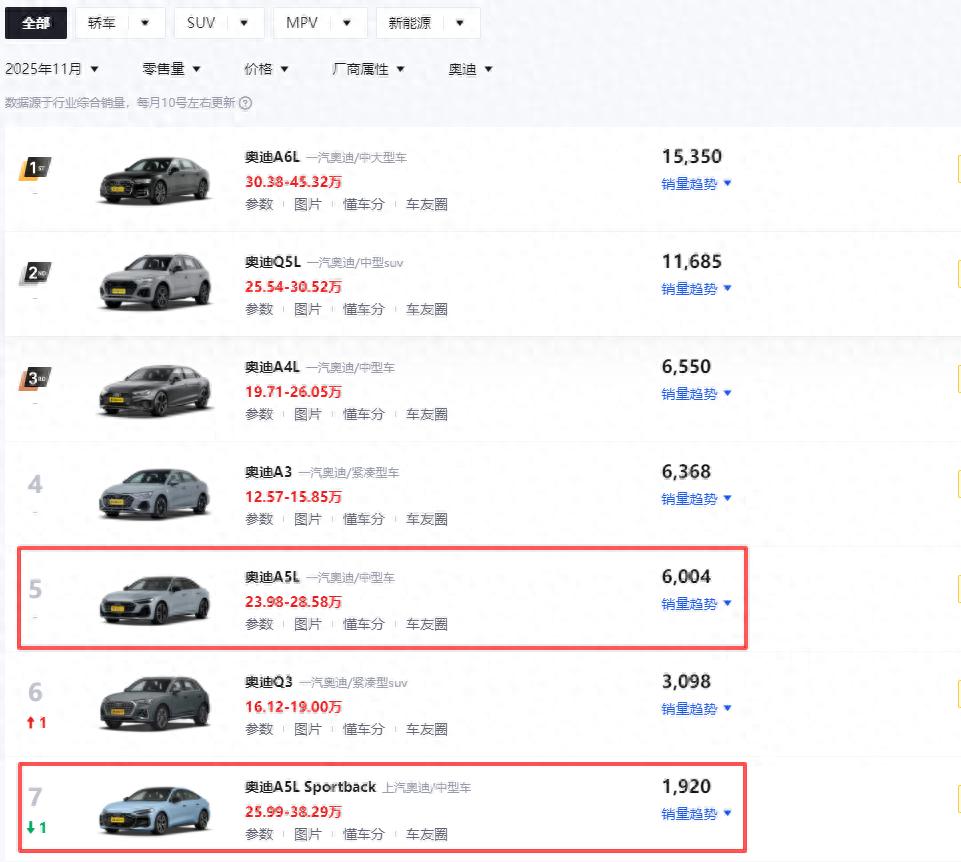This screenshot has height=862, width=961.
Task: Open 图片 link for 奥迪A3
Action: coord(308,519)
